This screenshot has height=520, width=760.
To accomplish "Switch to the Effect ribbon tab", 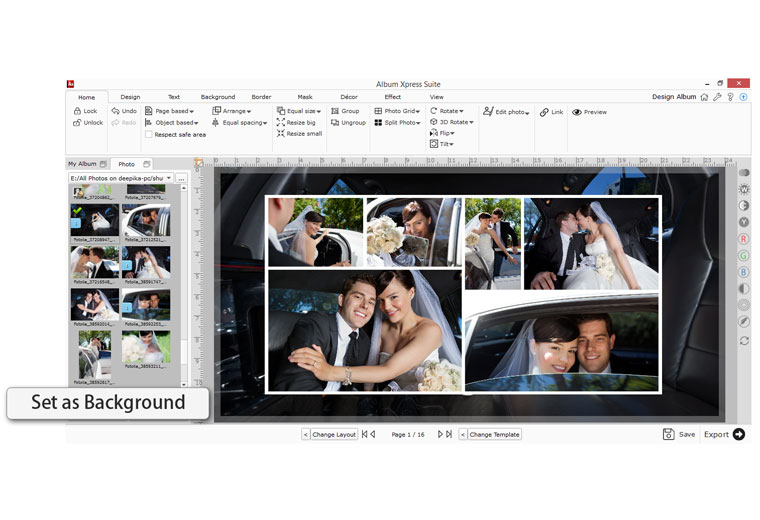I will pos(393,97).
